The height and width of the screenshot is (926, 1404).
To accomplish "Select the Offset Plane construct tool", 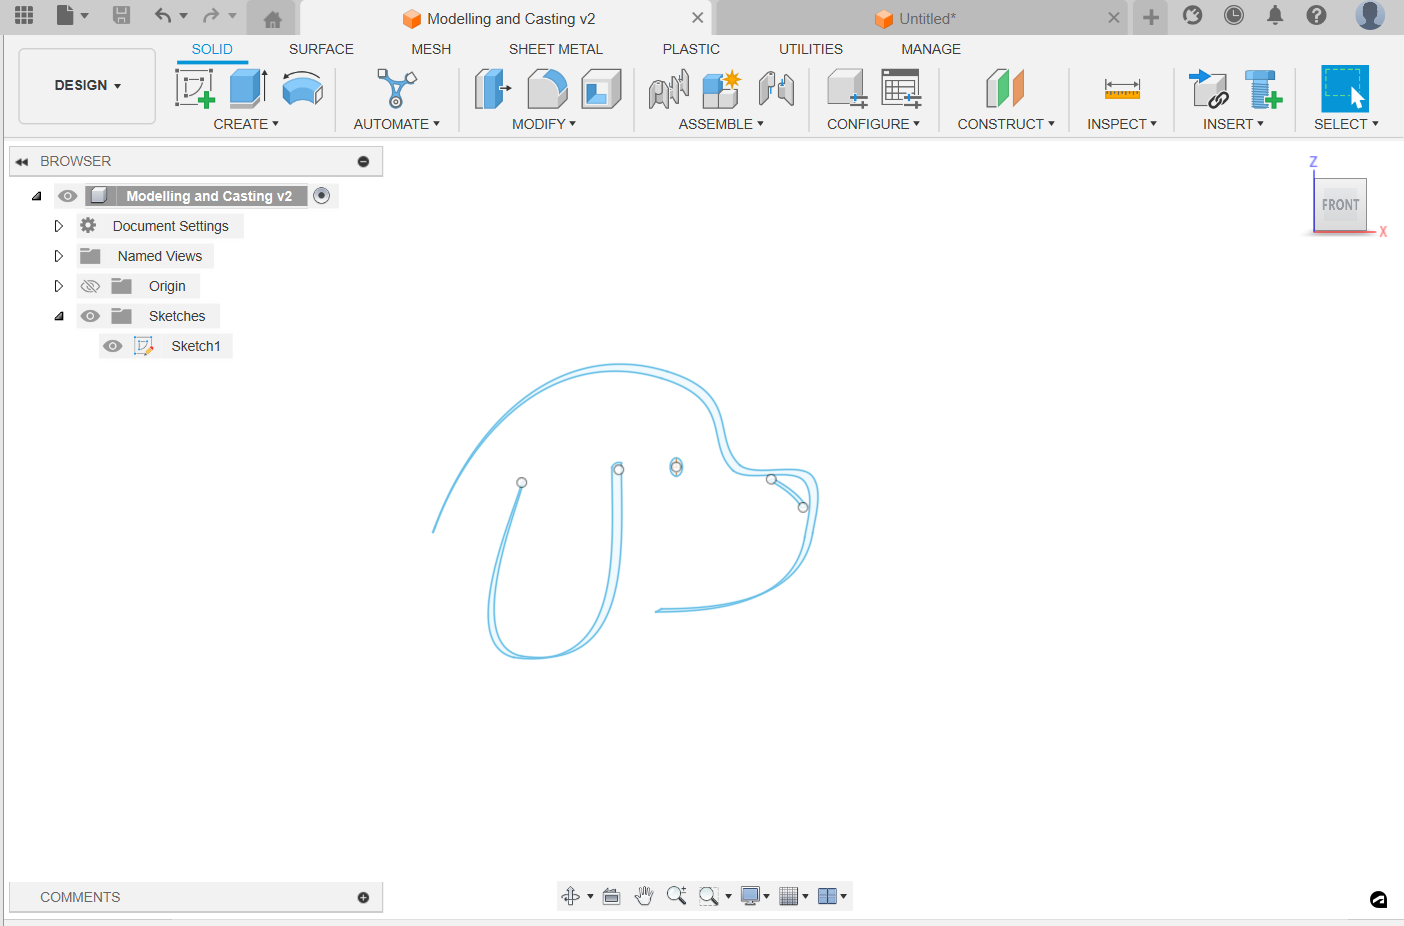I will [x=1005, y=88].
